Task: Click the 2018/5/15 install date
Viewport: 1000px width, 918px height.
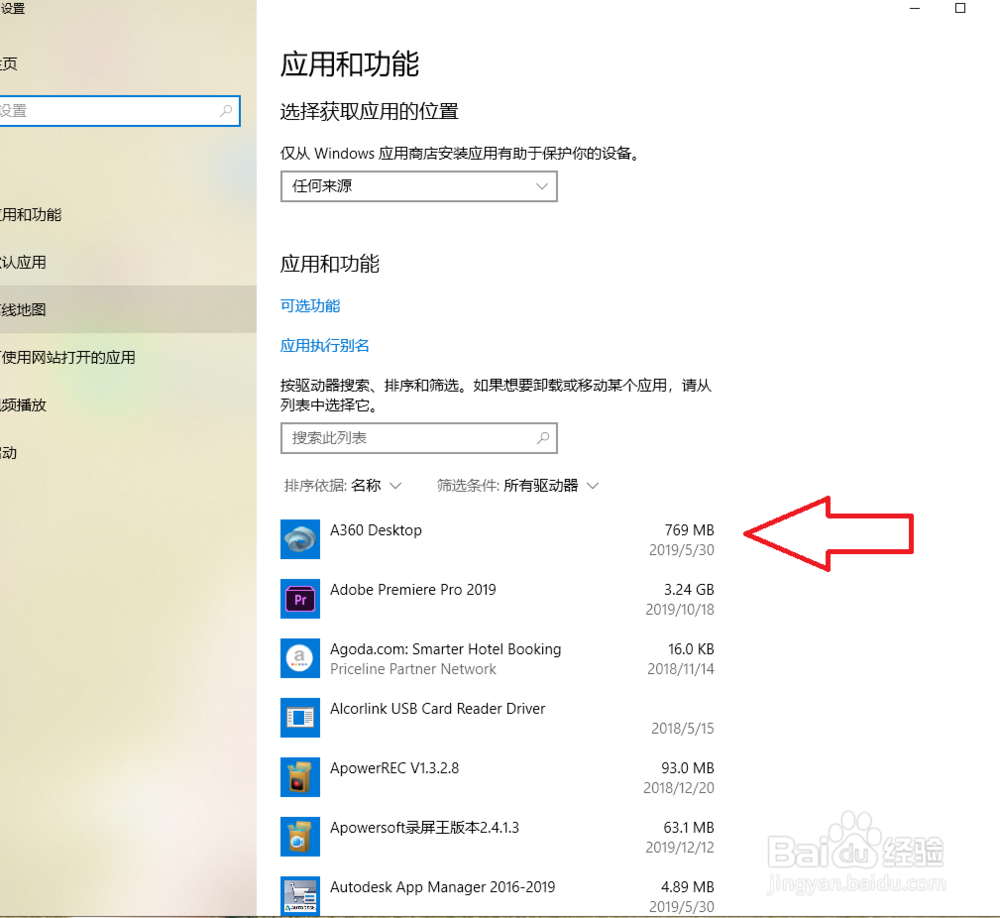Action: (x=682, y=729)
